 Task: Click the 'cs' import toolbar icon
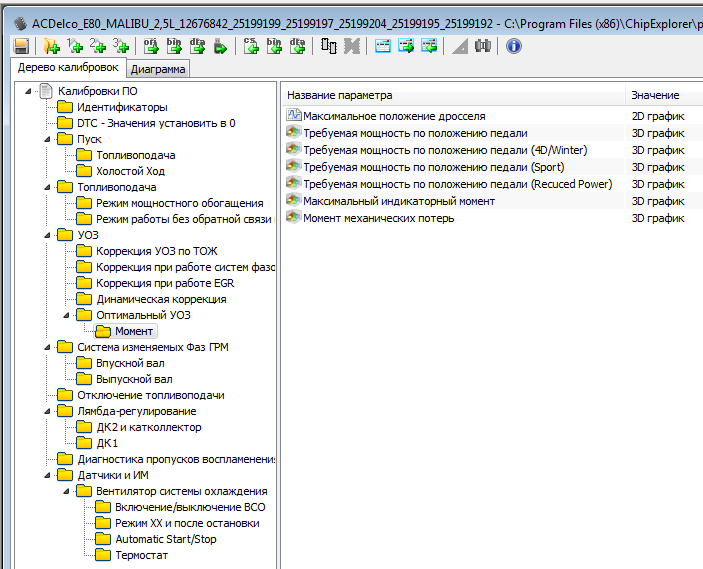[253, 46]
